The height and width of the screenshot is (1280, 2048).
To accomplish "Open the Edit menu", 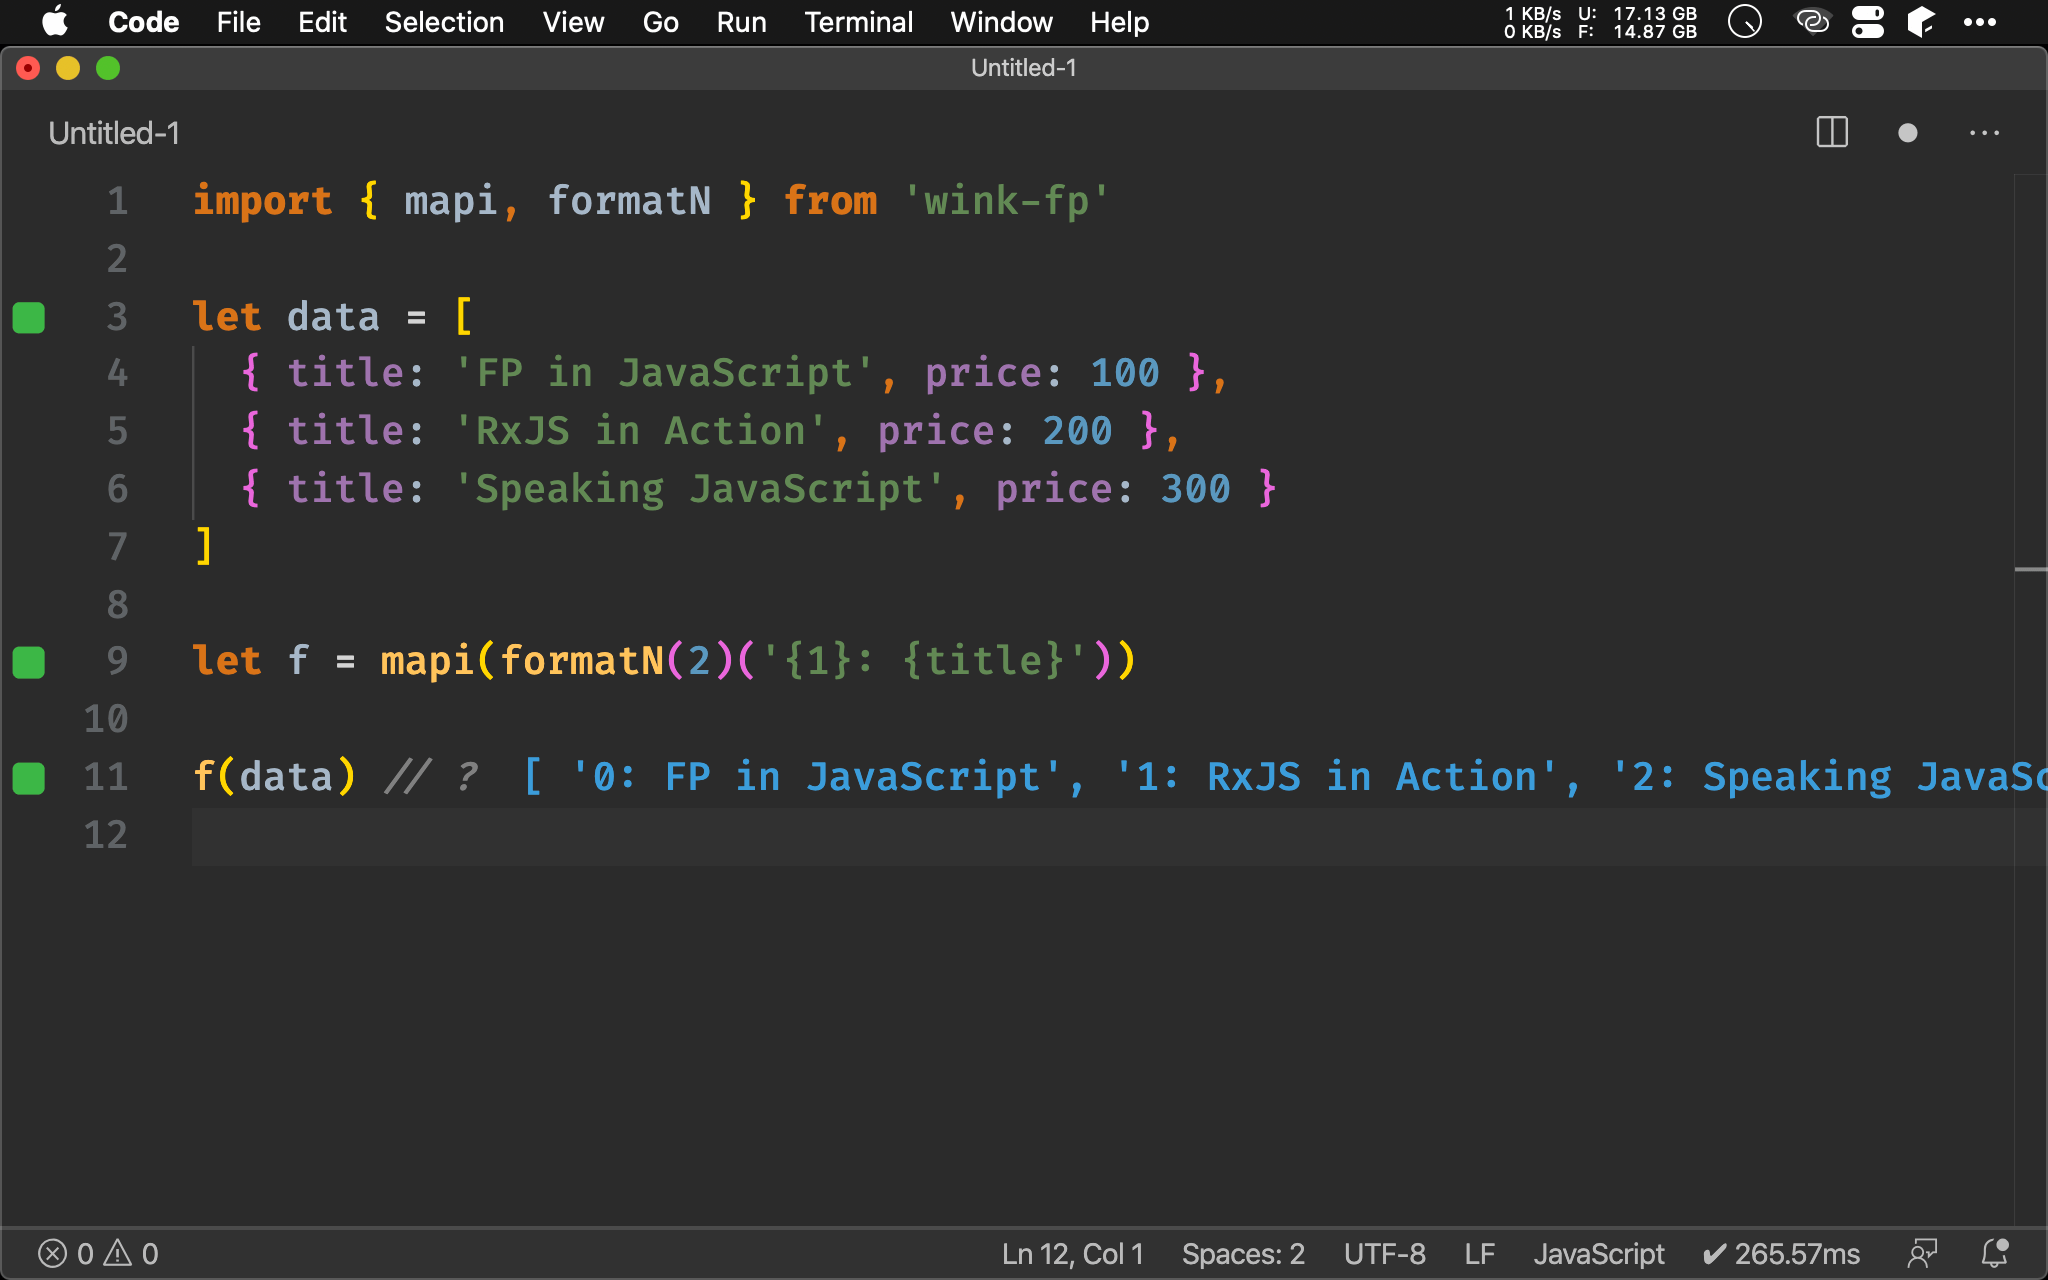I will [322, 22].
